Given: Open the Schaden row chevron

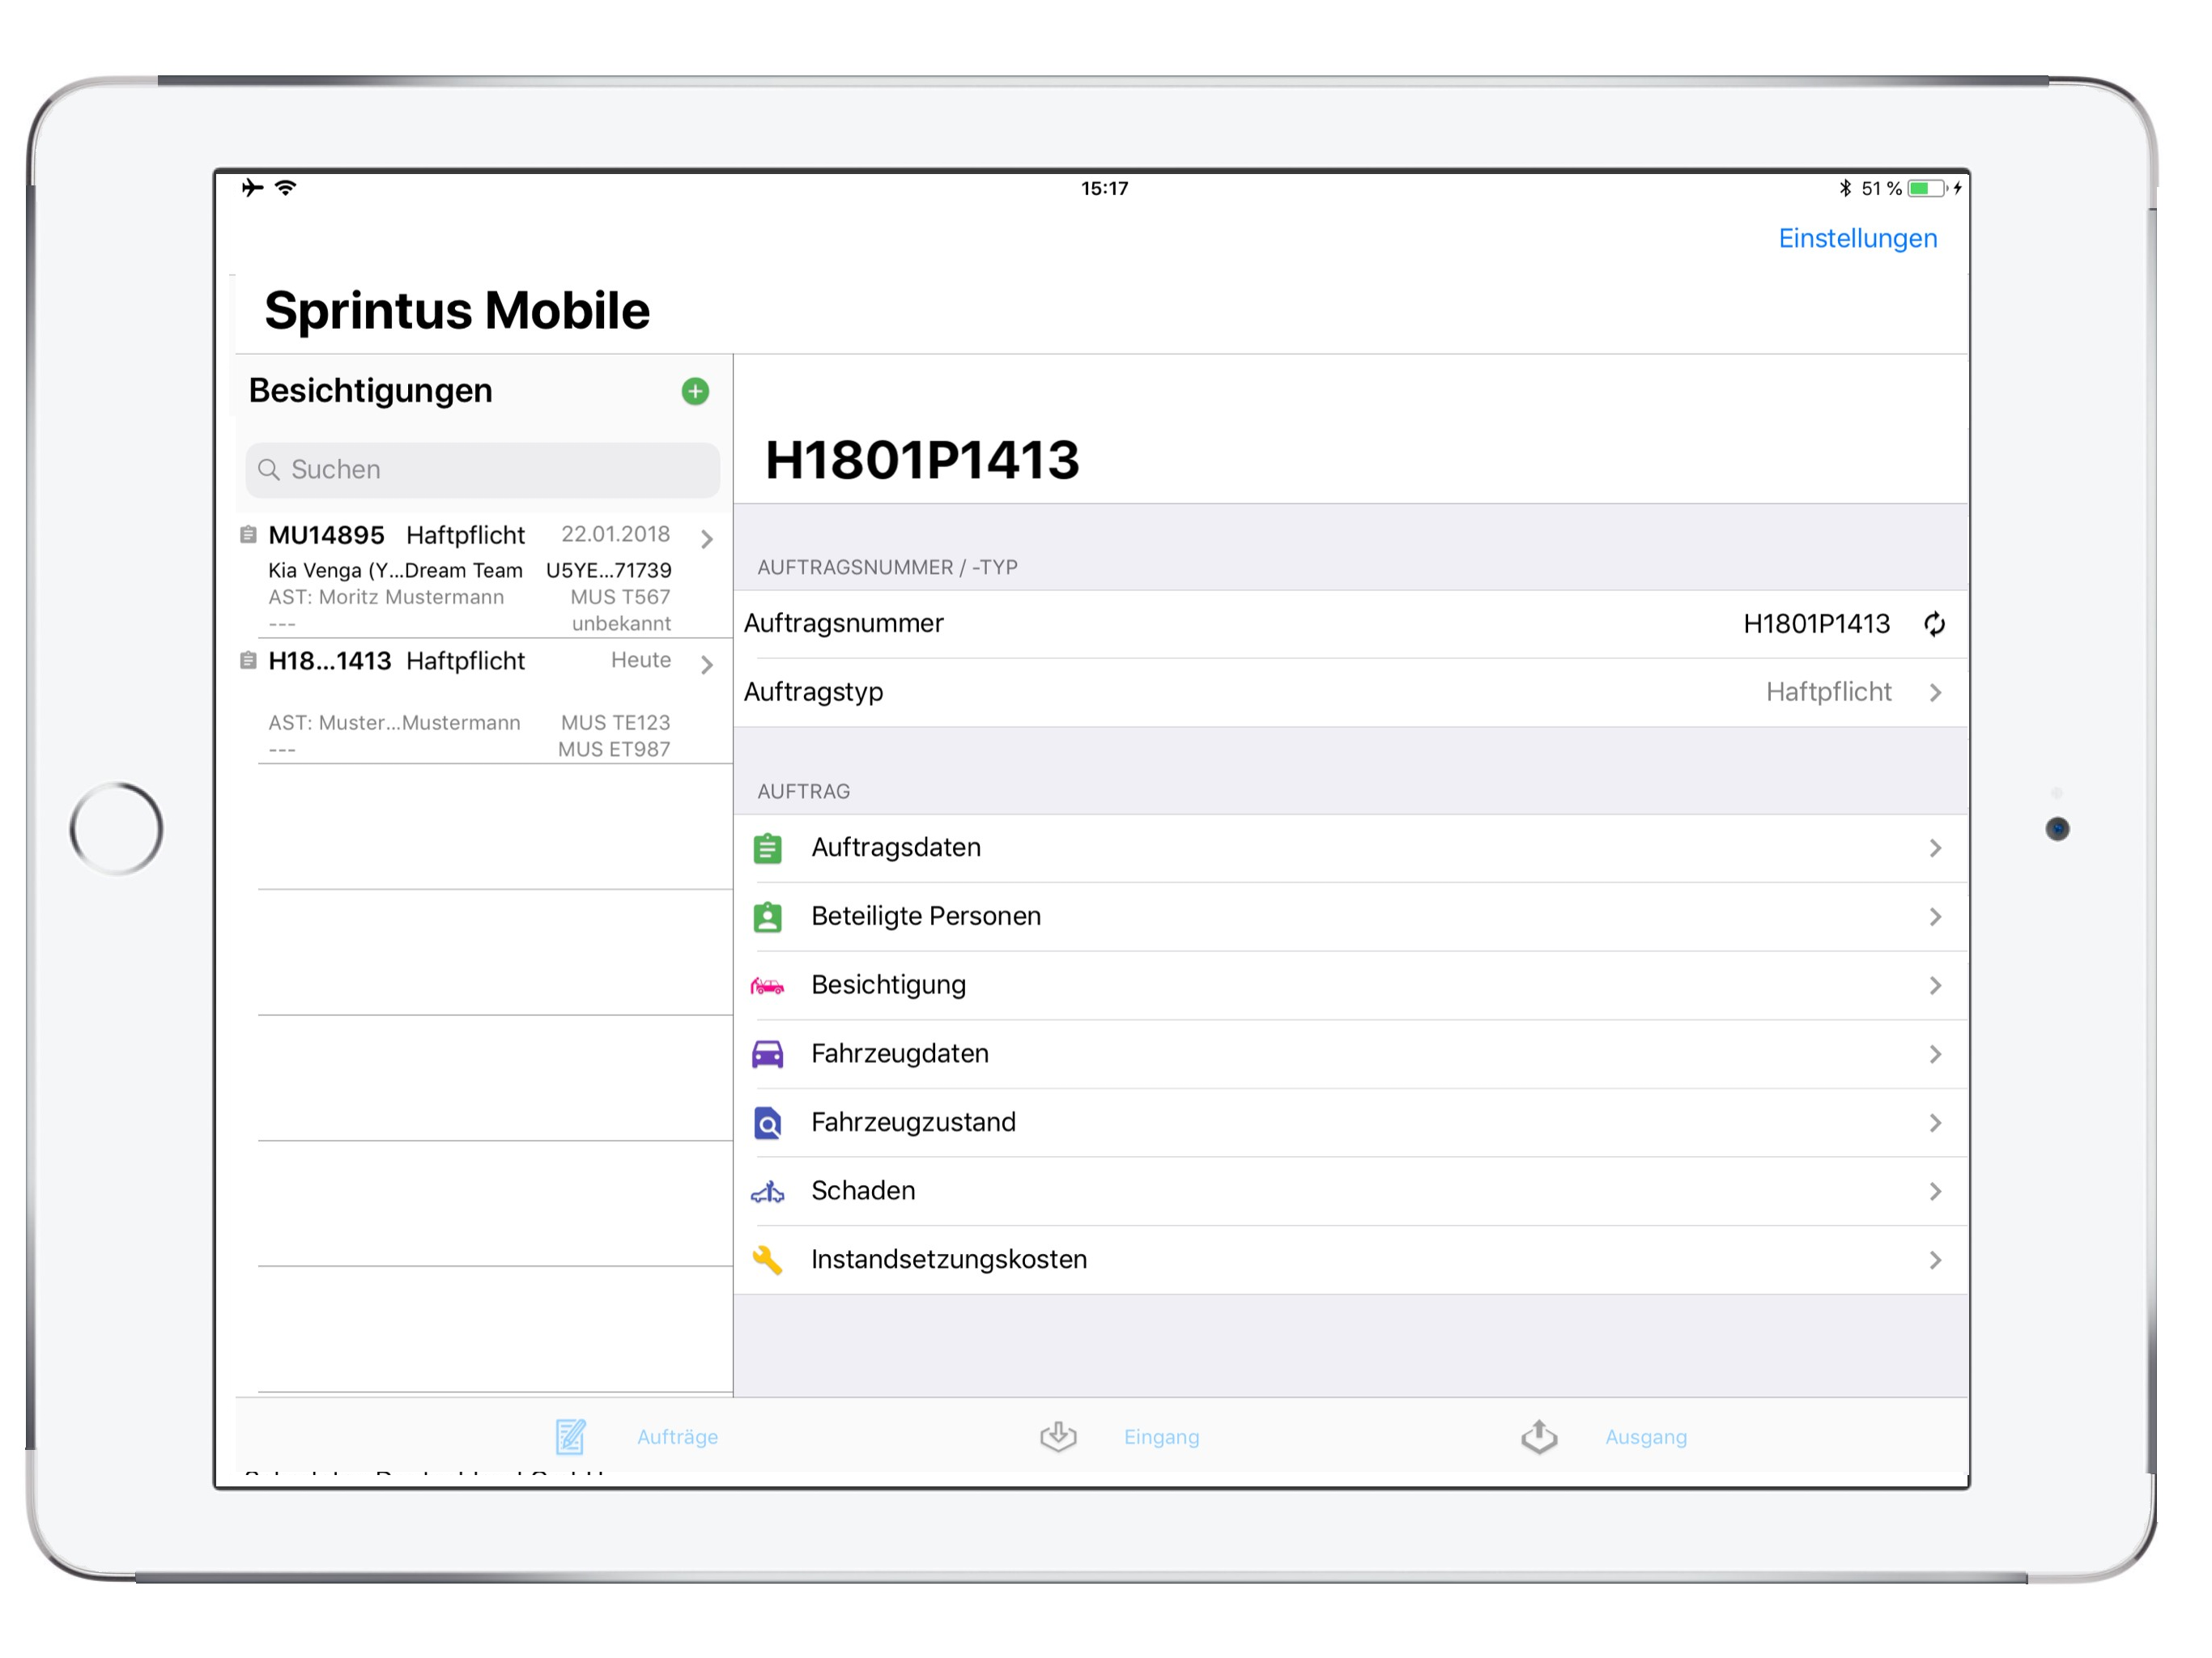Looking at the screenshot, I should click(1935, 1191).
